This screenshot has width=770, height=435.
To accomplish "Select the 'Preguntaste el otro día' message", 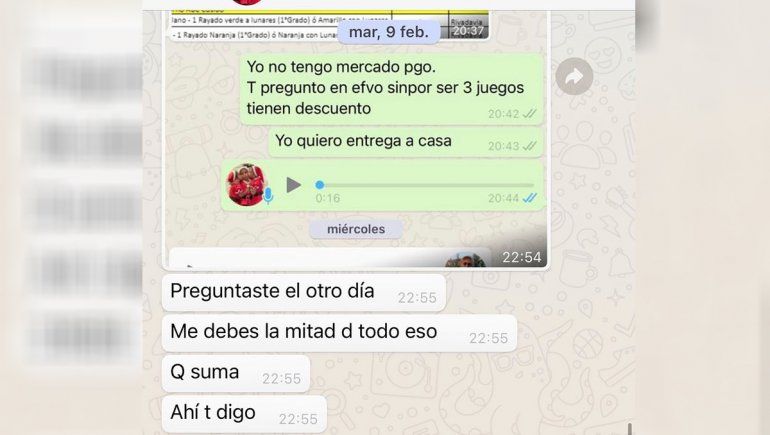I will coord(303,293).
